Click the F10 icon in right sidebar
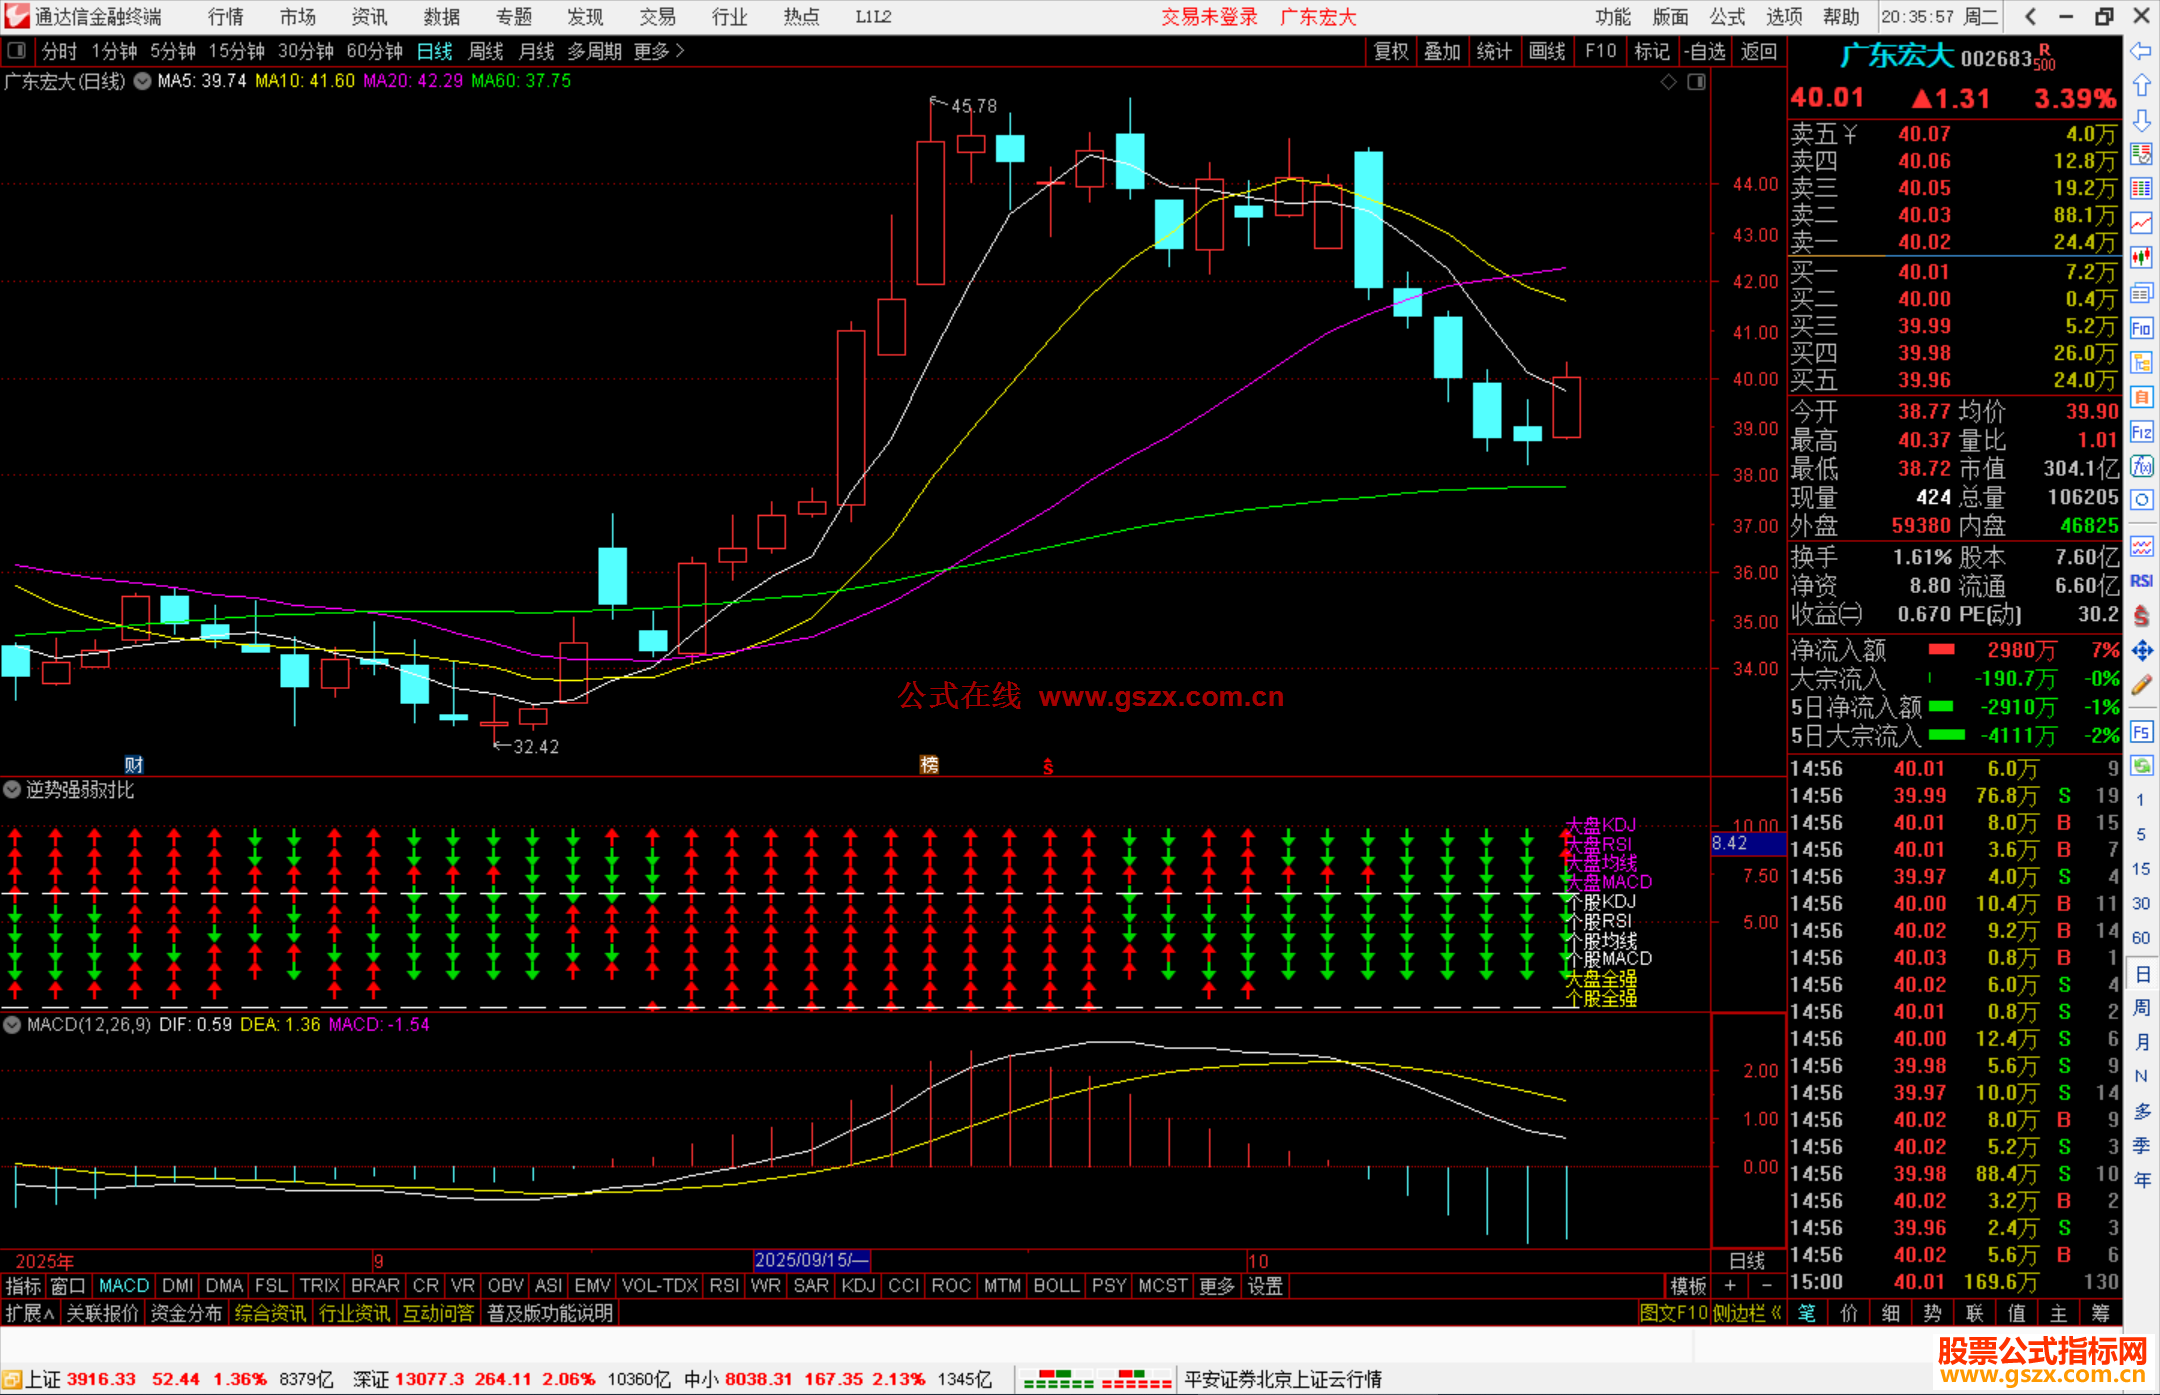 [2141, 328]
